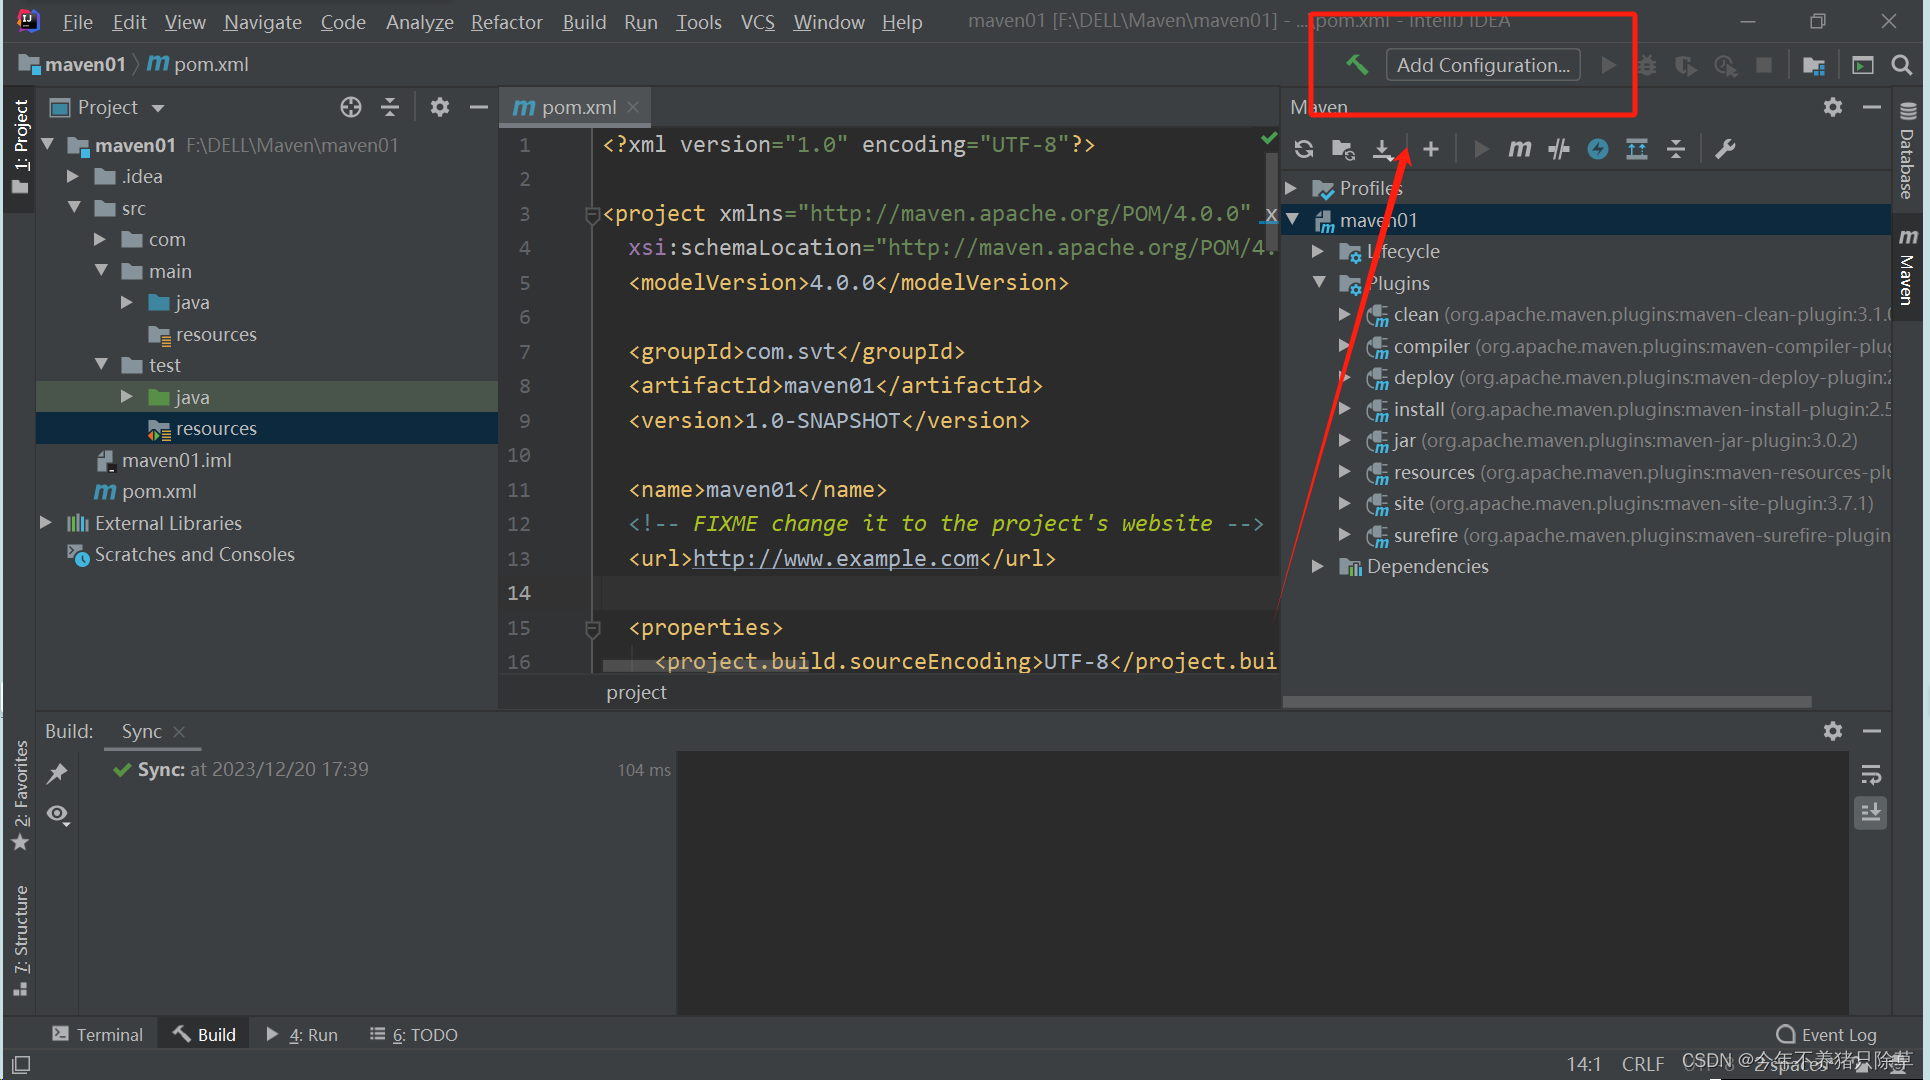Screen dimensions: 1930x1080
Task: Open the Refactor menu
Action: [x=506, y=22]
